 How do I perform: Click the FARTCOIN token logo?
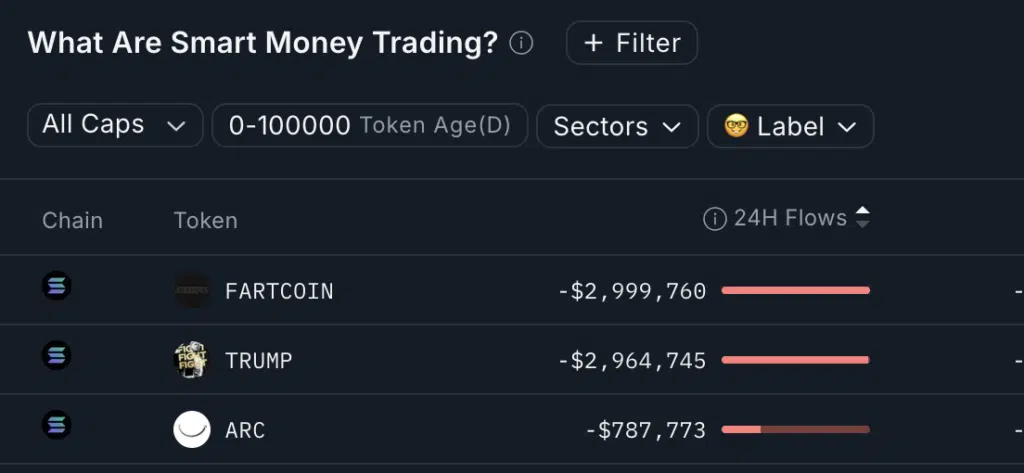(191, 291)
